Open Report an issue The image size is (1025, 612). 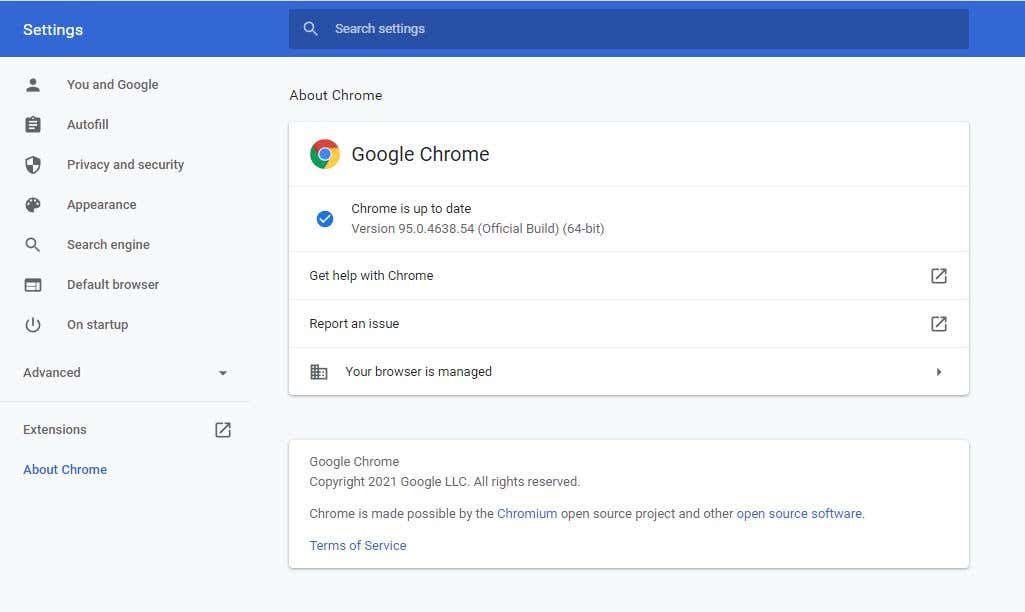[x=628, y=324]
